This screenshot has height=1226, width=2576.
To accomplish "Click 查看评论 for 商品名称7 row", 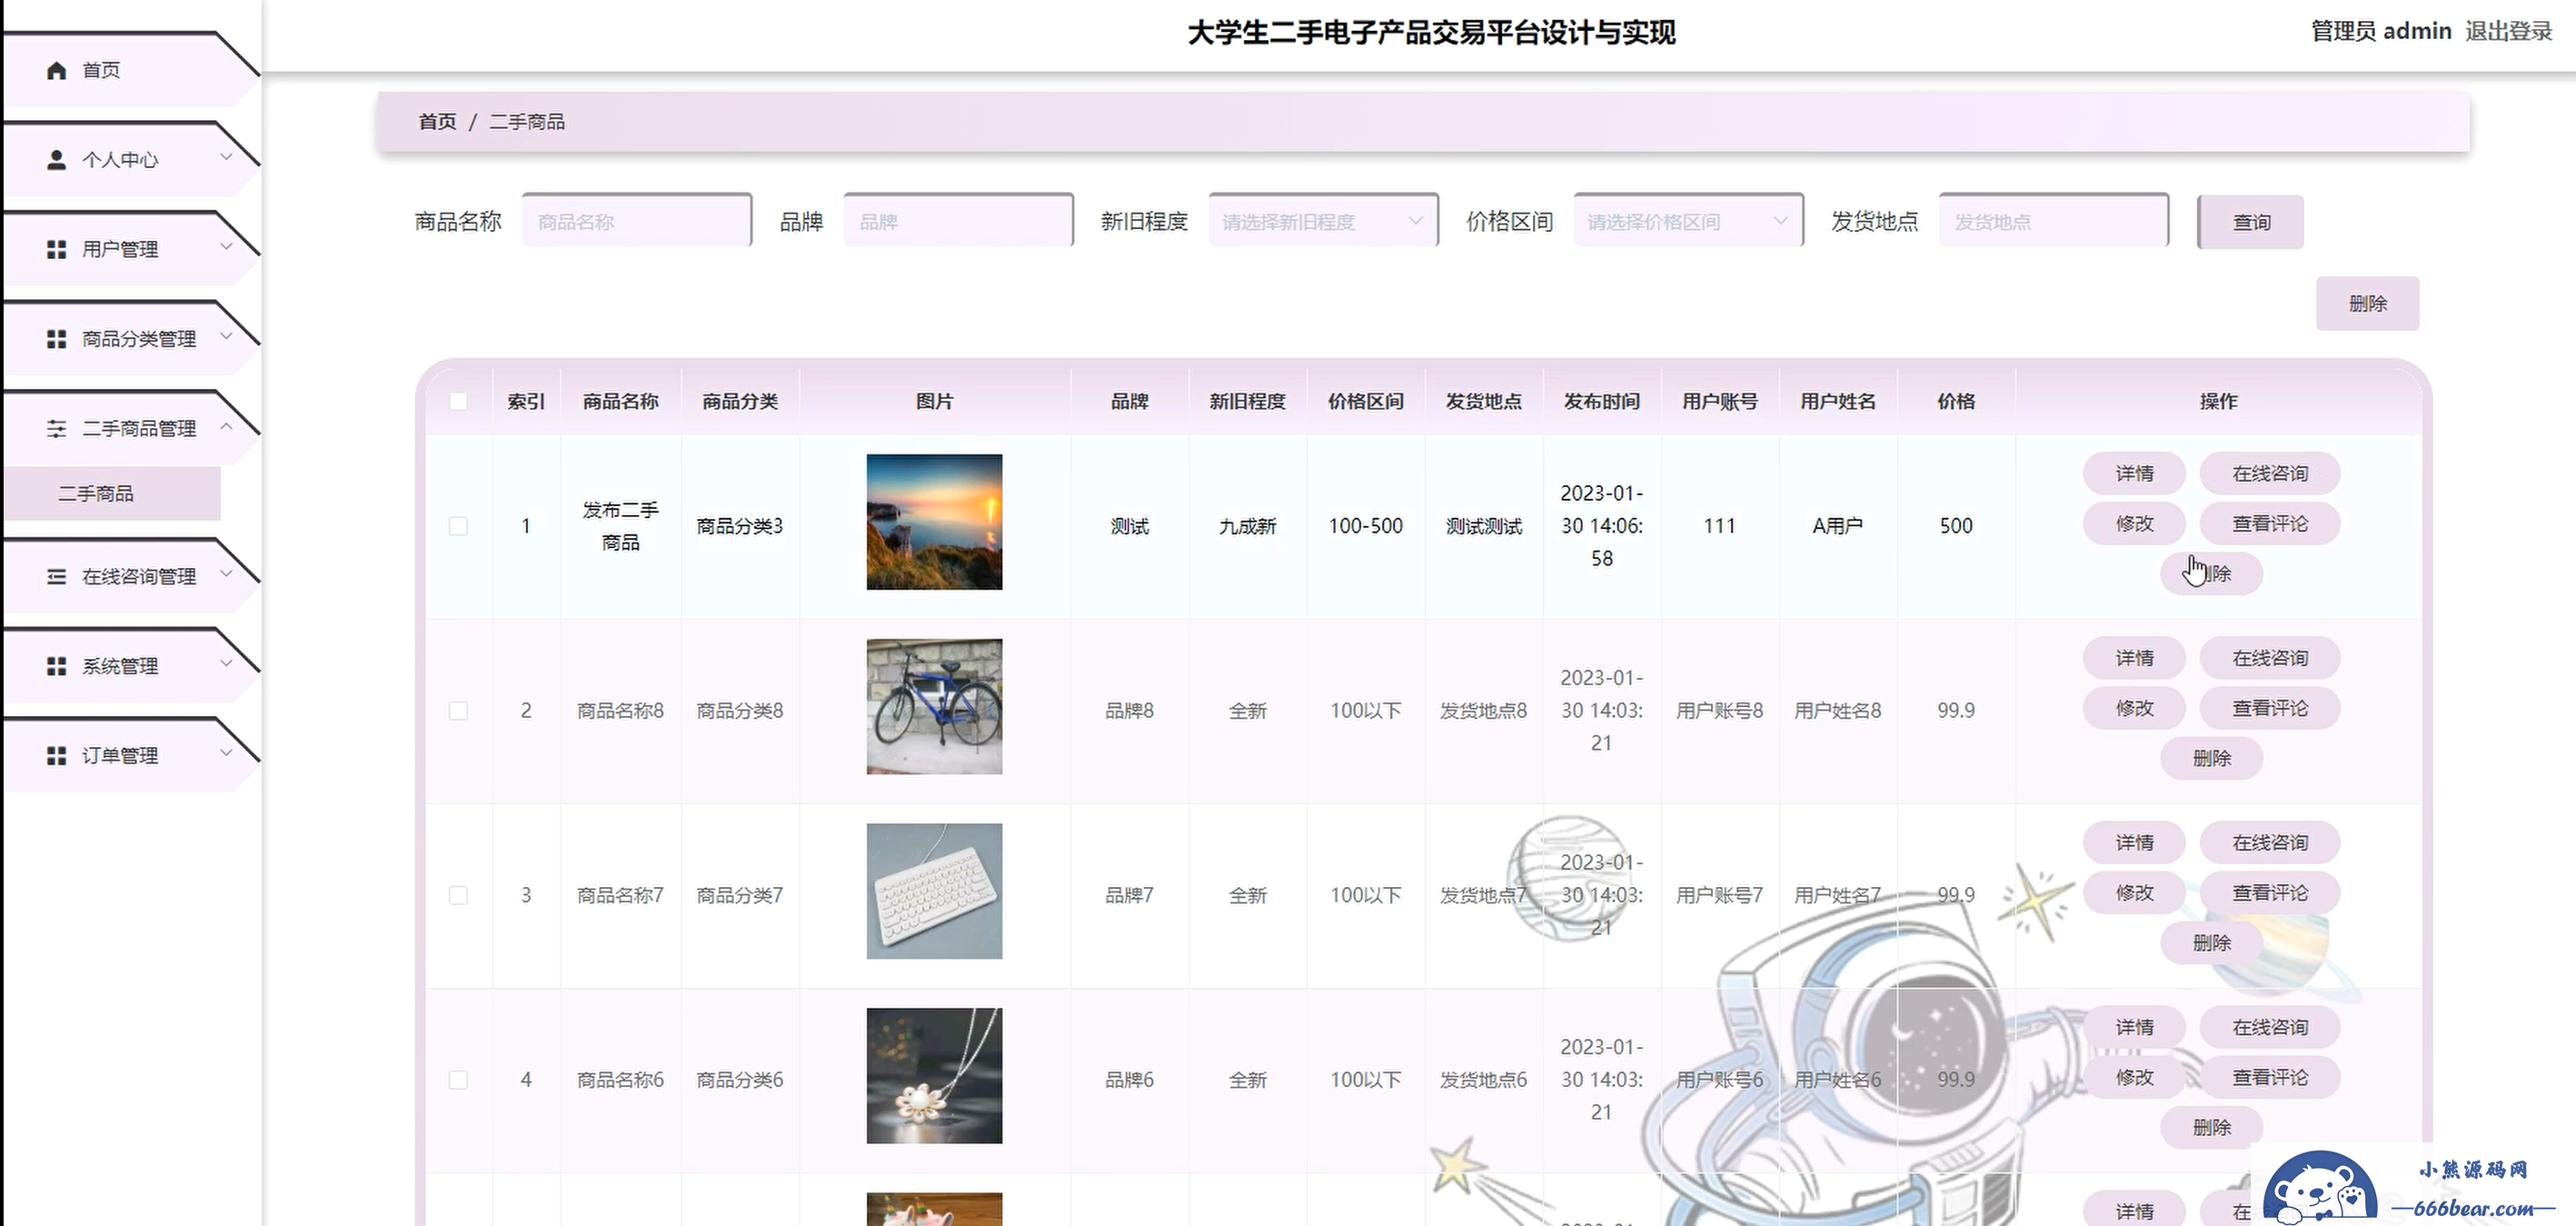I will tap(2270, 893).
